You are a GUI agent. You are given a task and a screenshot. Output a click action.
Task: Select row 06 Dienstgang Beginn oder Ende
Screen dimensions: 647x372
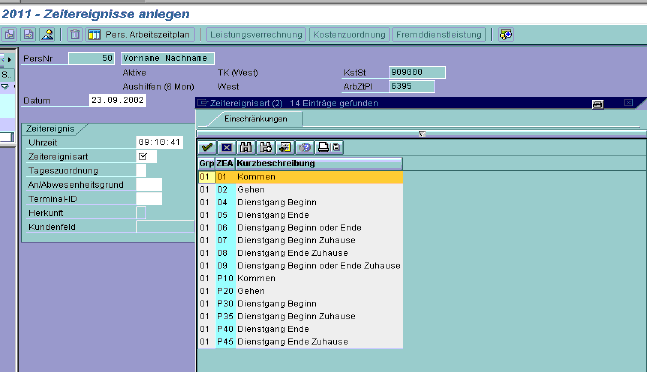point(300,228)
